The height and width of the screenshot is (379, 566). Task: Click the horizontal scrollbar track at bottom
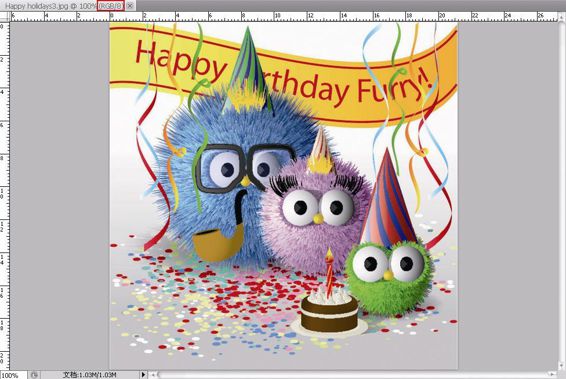click(353, 375)
